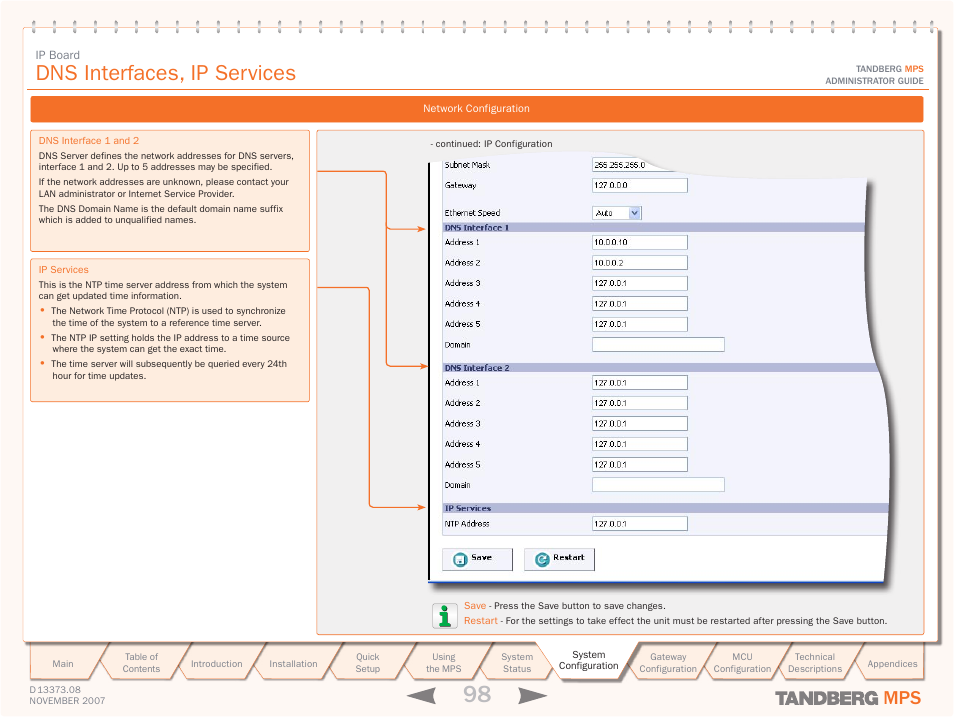Open the Installation tab
Viewport: 954px width, 718px height.
coord(293,663)
